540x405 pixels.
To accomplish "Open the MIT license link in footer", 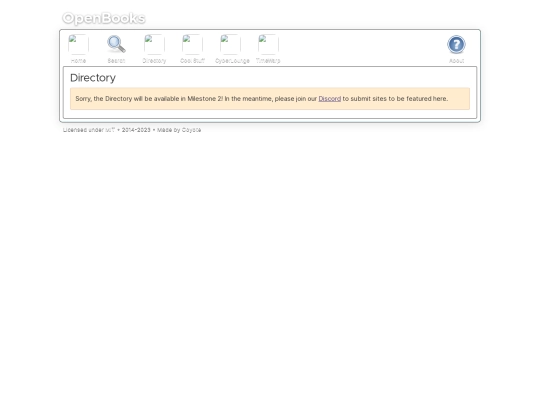I will coord(110,130).
